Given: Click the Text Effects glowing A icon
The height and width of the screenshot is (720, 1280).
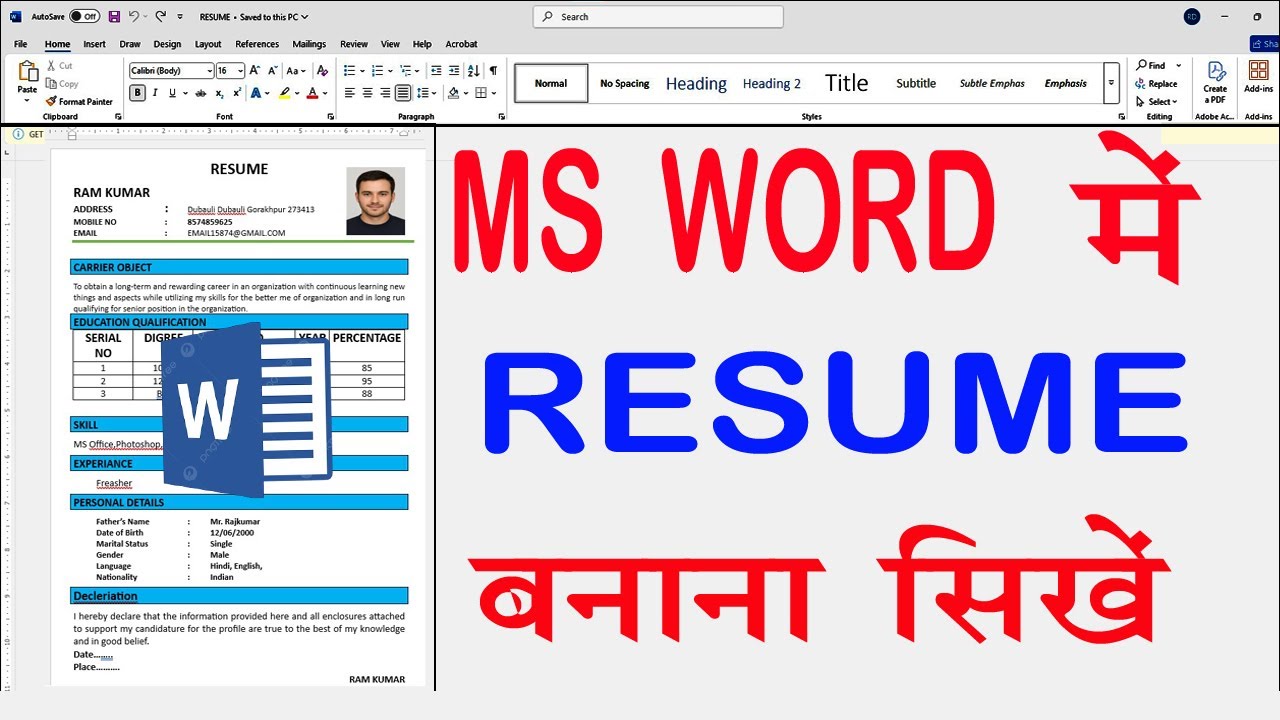Looking at the screenshot, I should (256, 93).
